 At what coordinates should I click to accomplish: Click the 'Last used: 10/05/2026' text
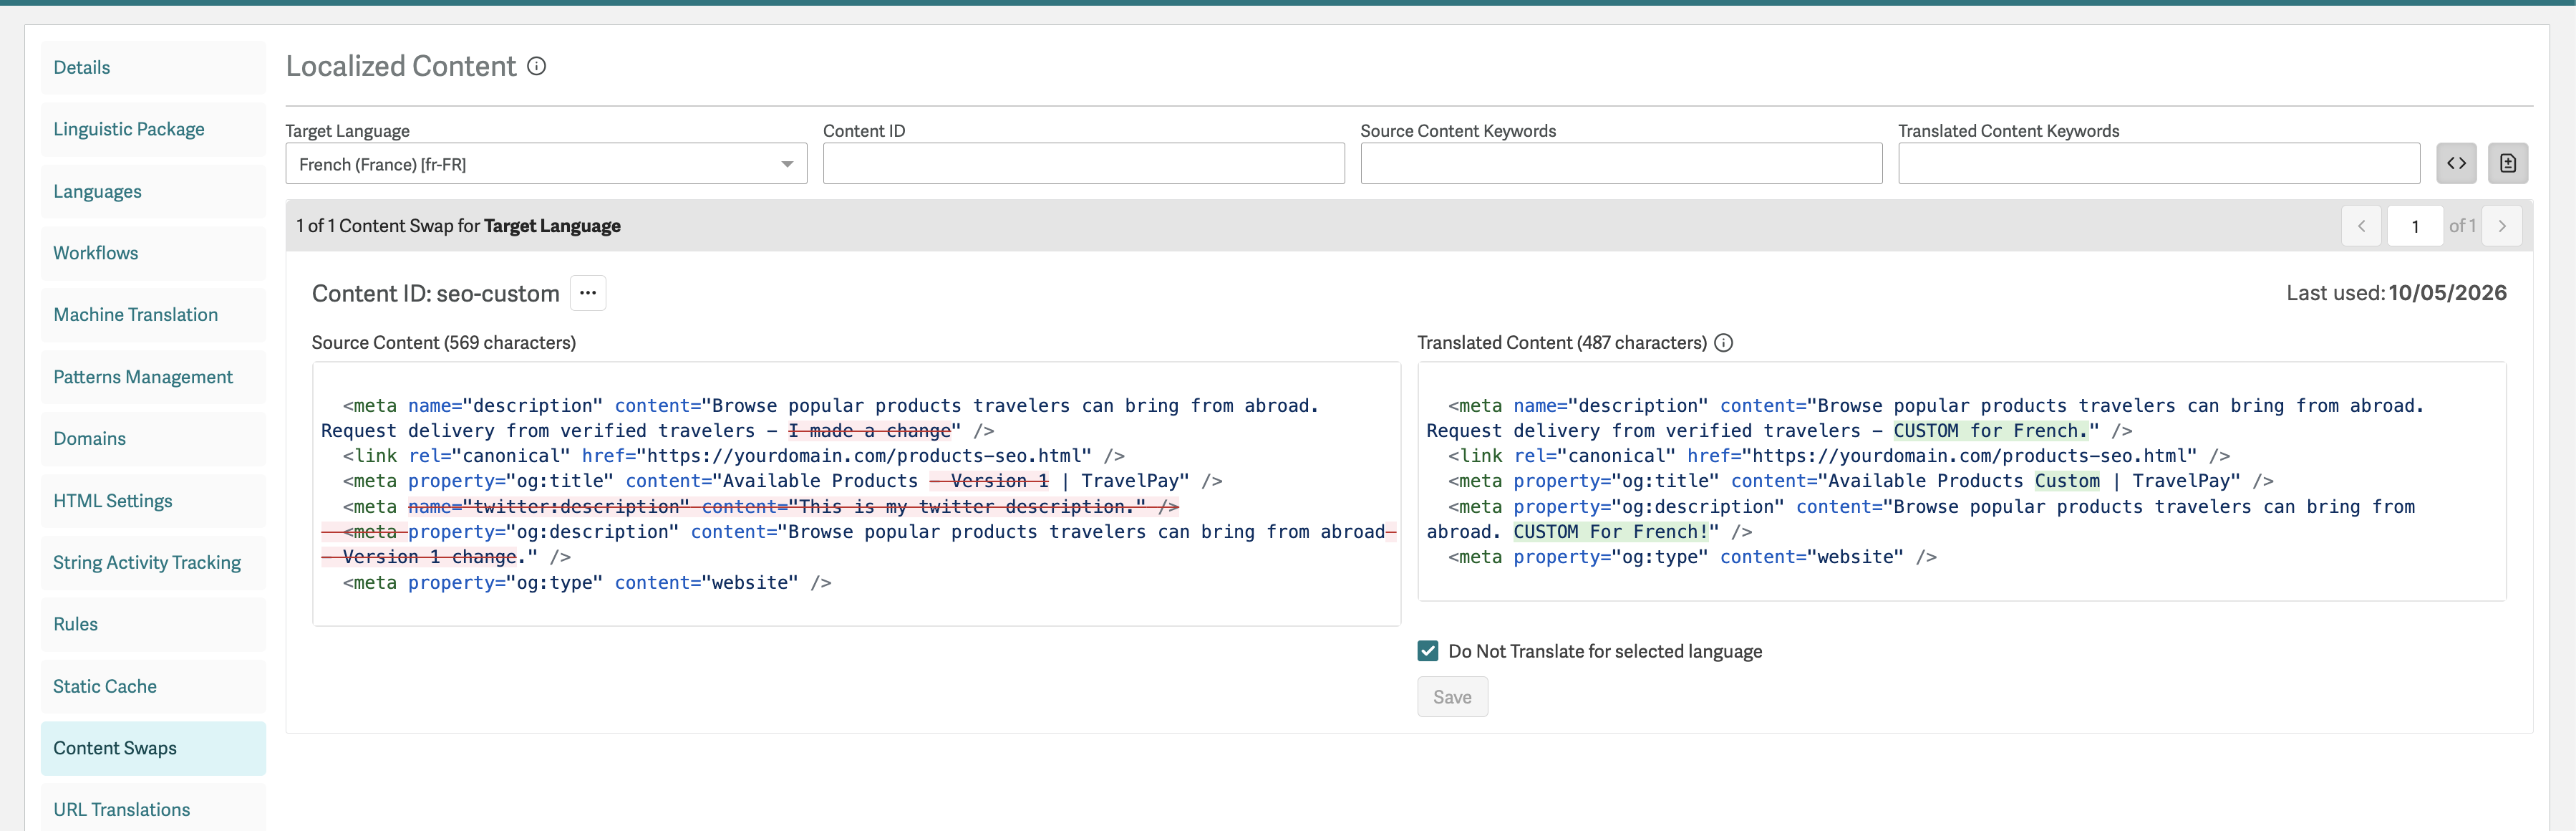(2396, 293)
